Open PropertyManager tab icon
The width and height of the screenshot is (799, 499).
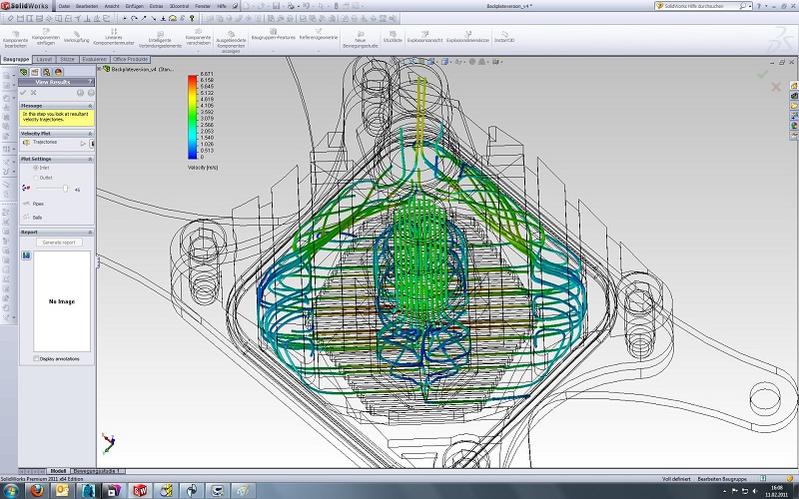(35, 72)
